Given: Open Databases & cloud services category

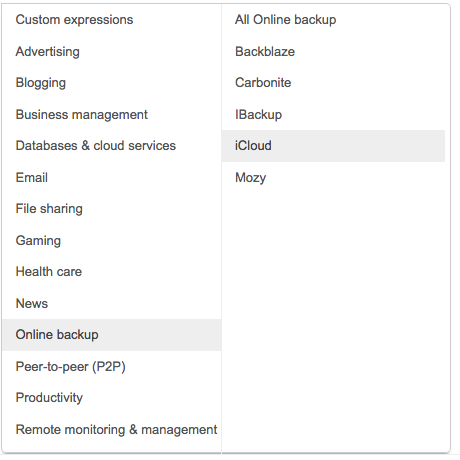Looking at the screenshot, I should 111,146.
